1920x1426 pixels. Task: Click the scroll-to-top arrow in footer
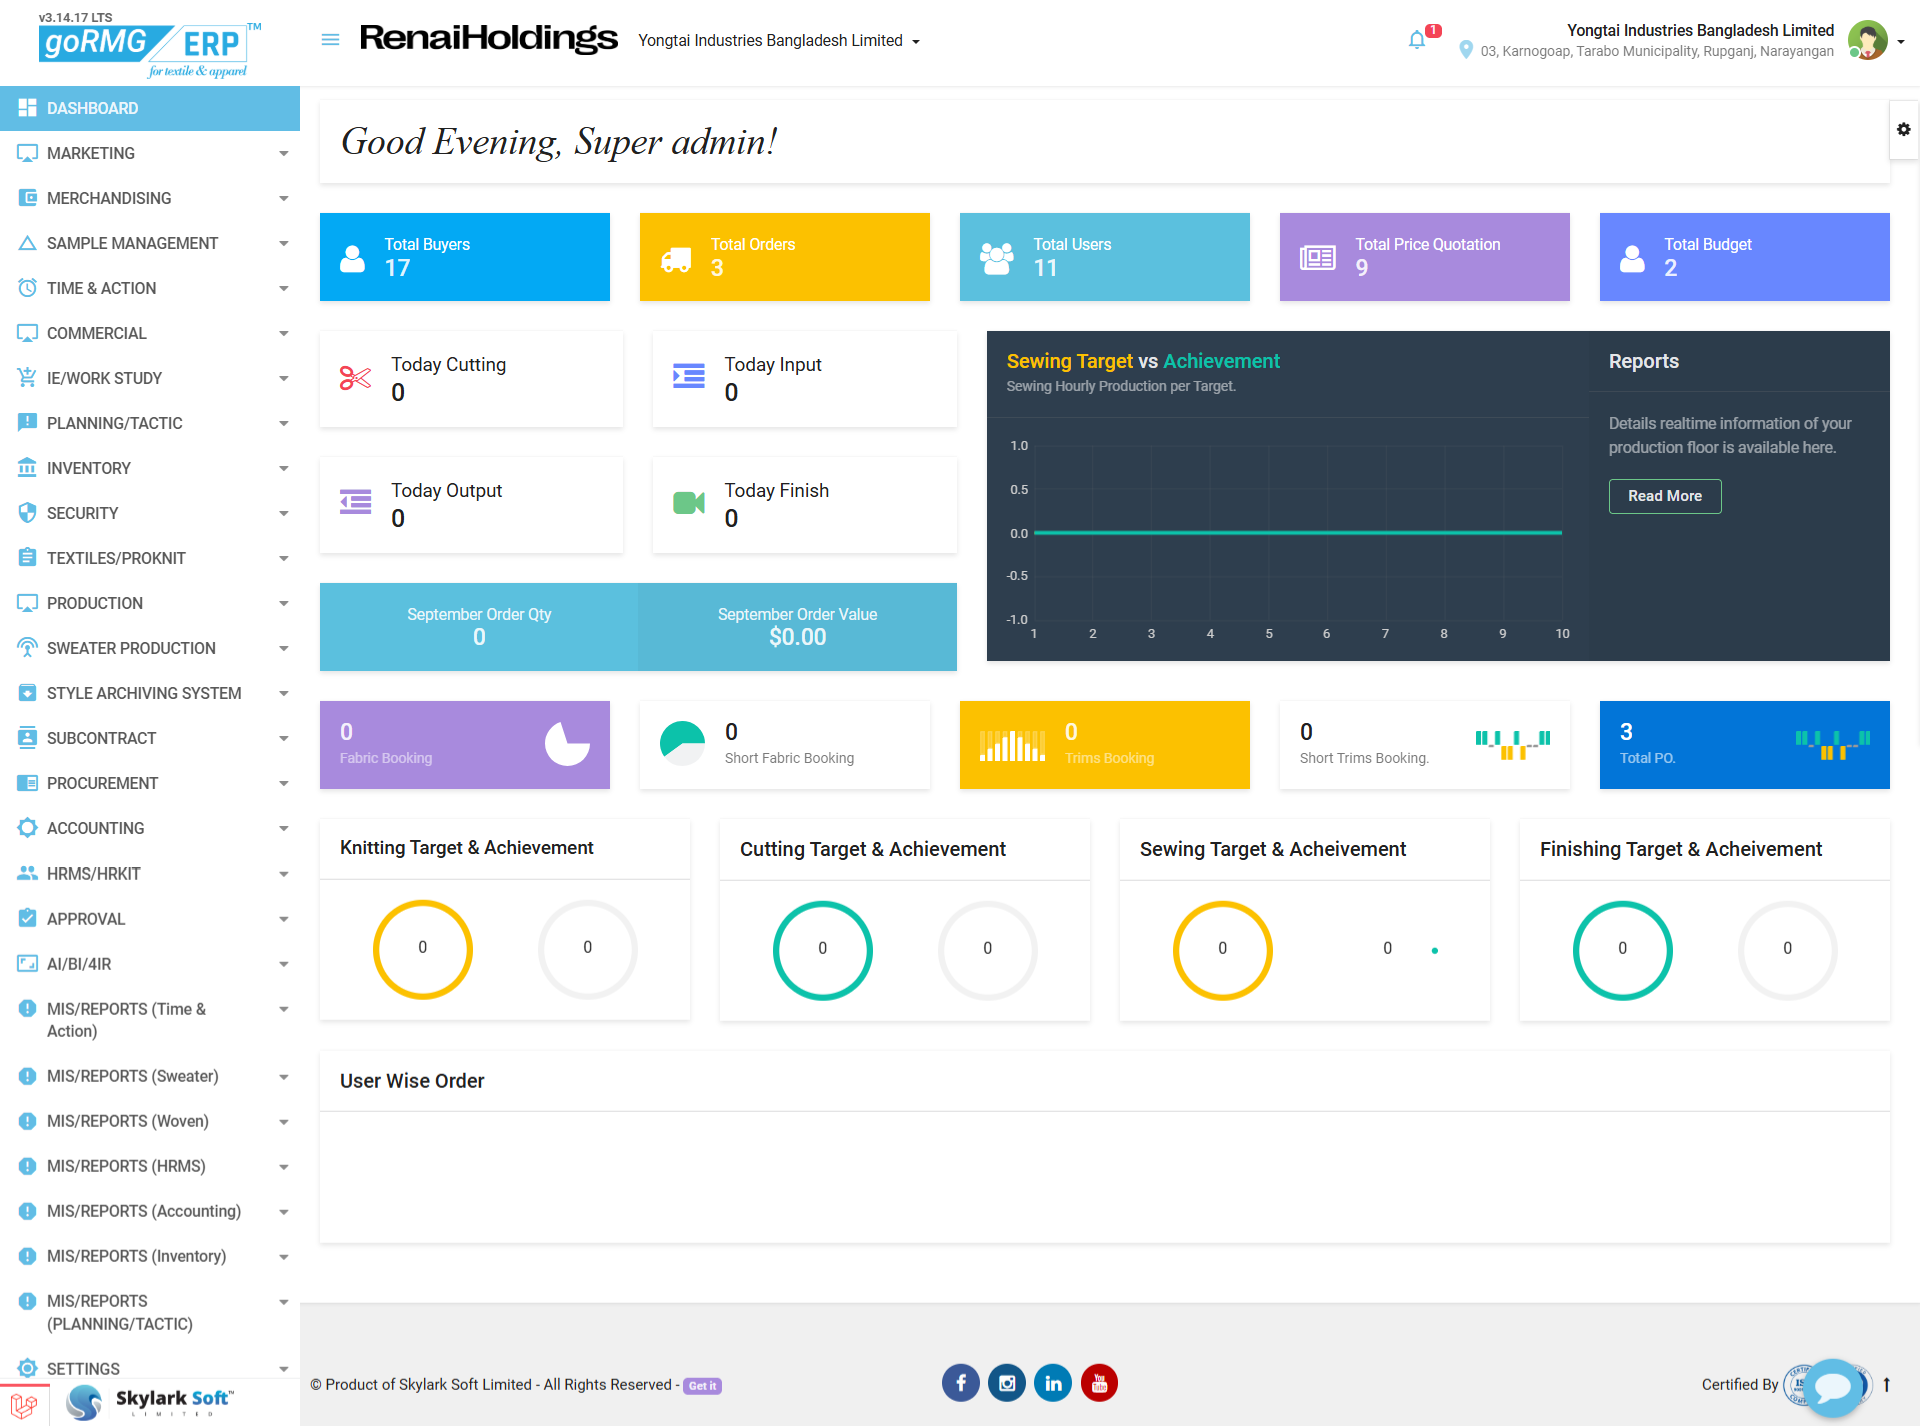1886,1384
